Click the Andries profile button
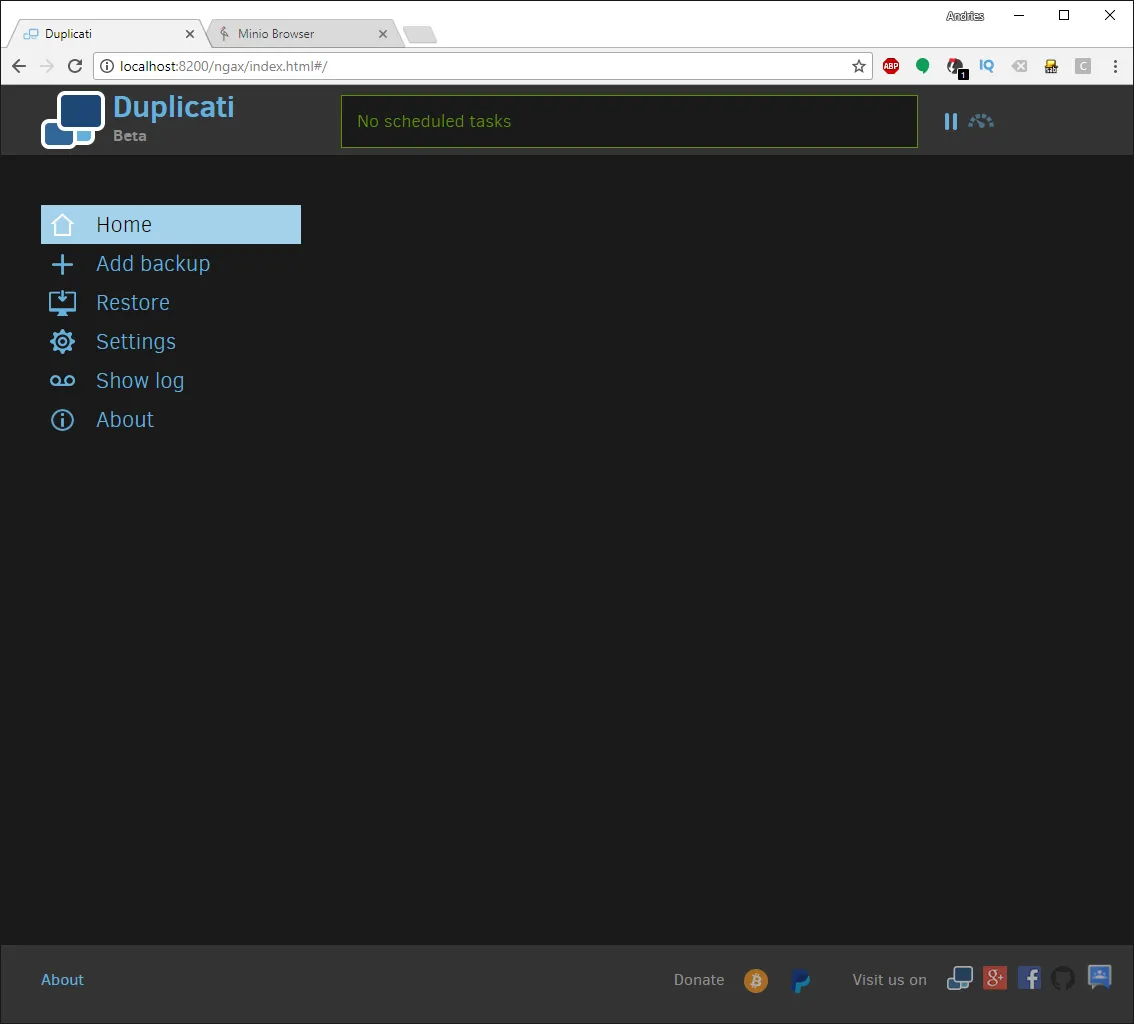The width and height of the screenshot is (1134, 1024). (965, 16)
